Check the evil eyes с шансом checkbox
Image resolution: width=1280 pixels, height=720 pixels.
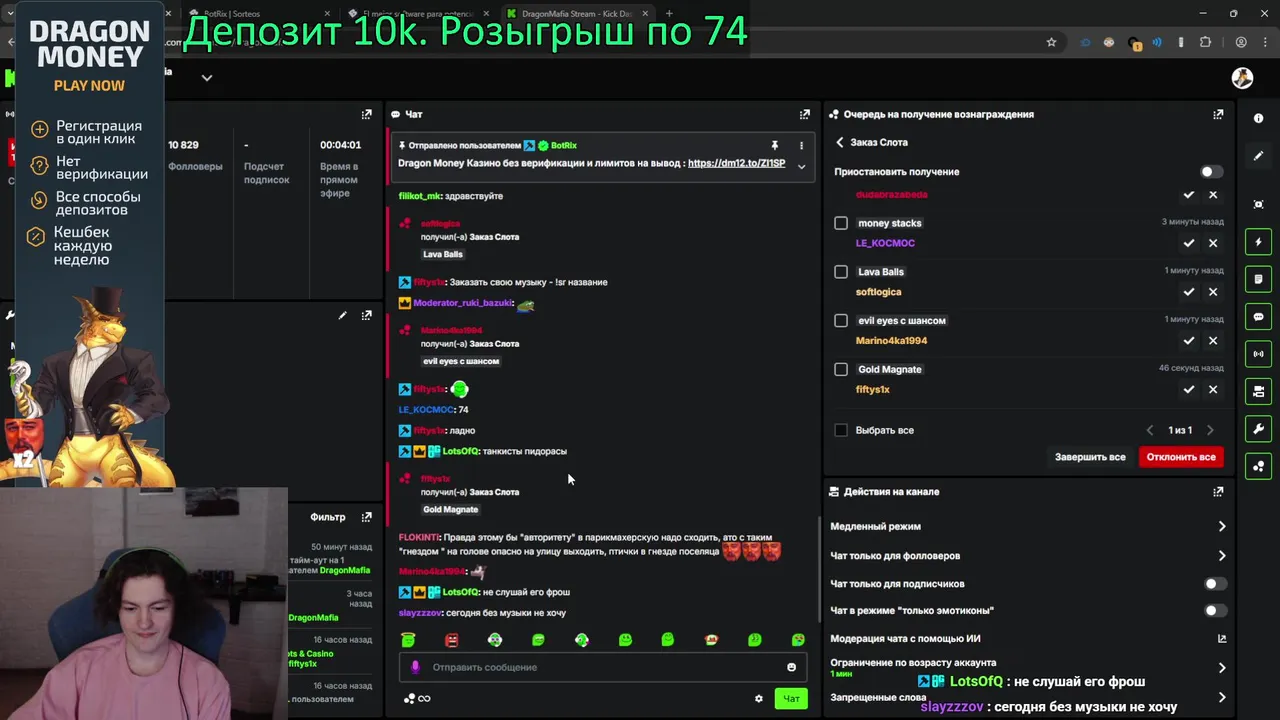841,321
